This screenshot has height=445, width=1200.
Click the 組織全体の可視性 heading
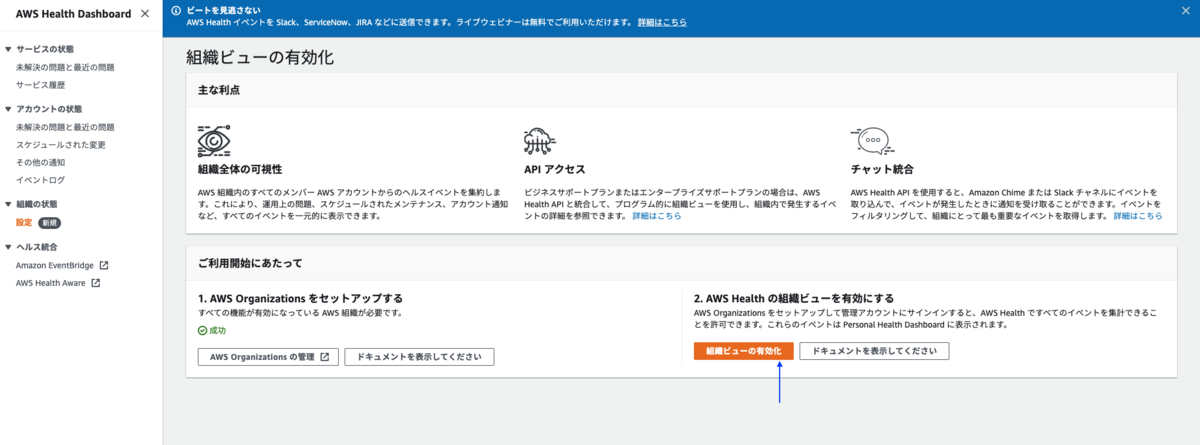240,170
